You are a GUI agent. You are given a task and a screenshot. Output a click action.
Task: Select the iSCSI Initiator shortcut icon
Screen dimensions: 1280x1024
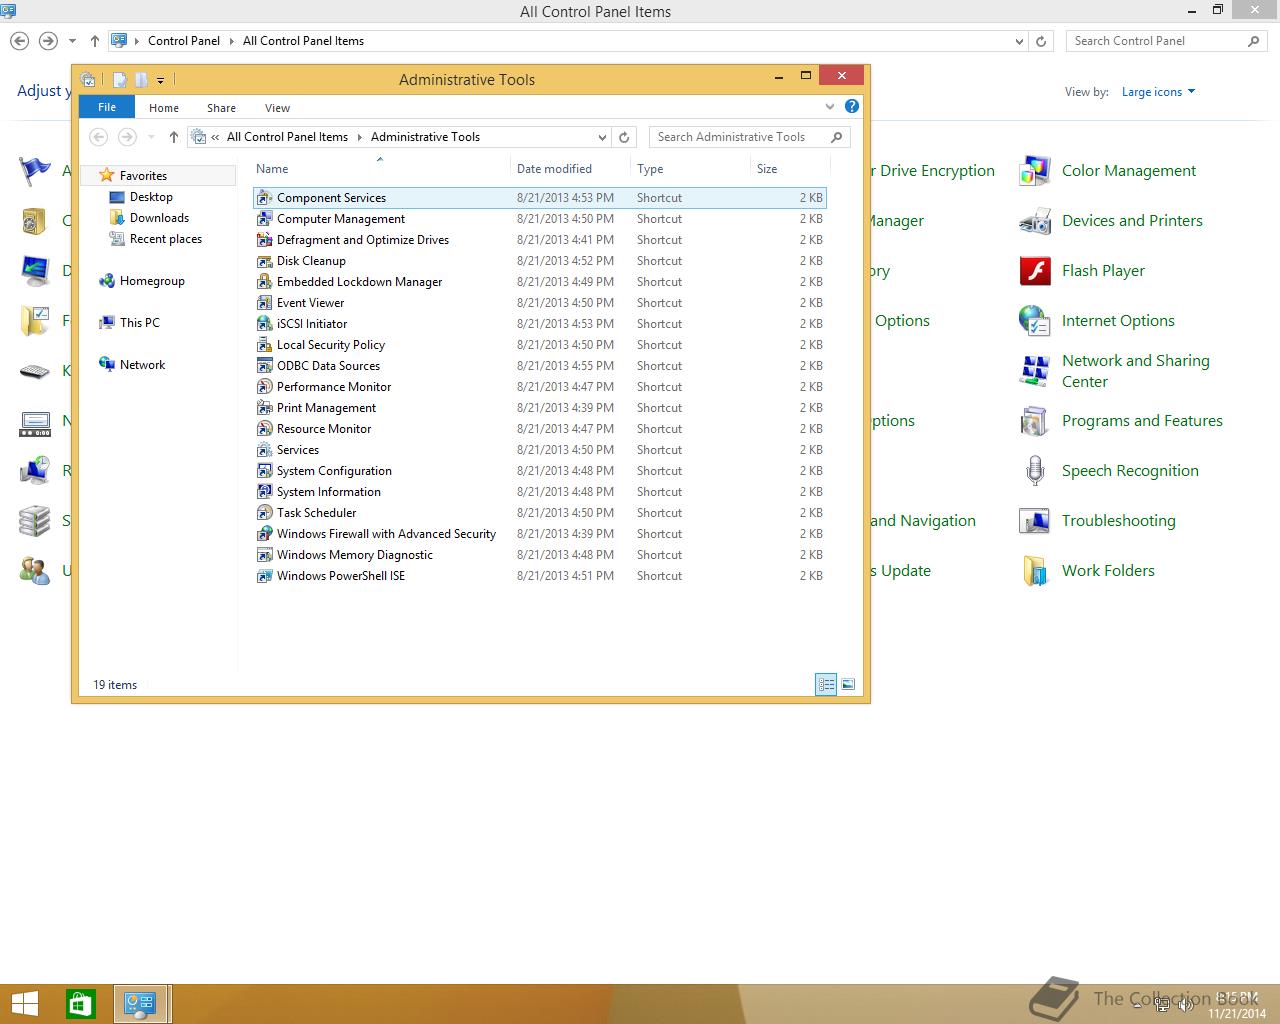pos(264,324)
